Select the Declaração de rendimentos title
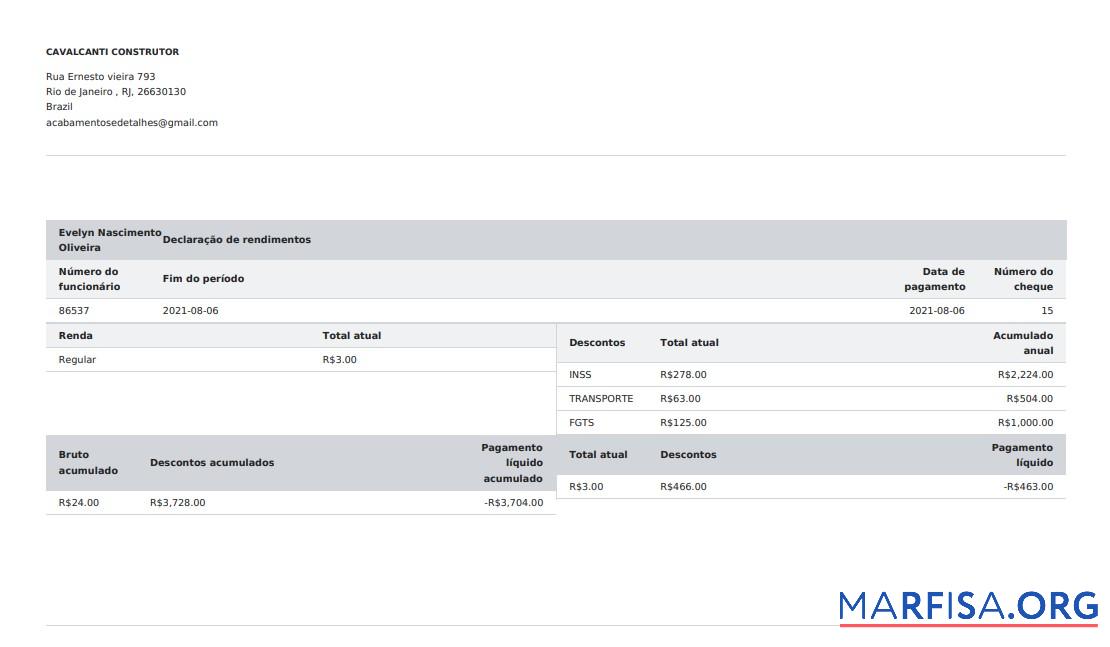1110x647 pixels. coord(236,240)
